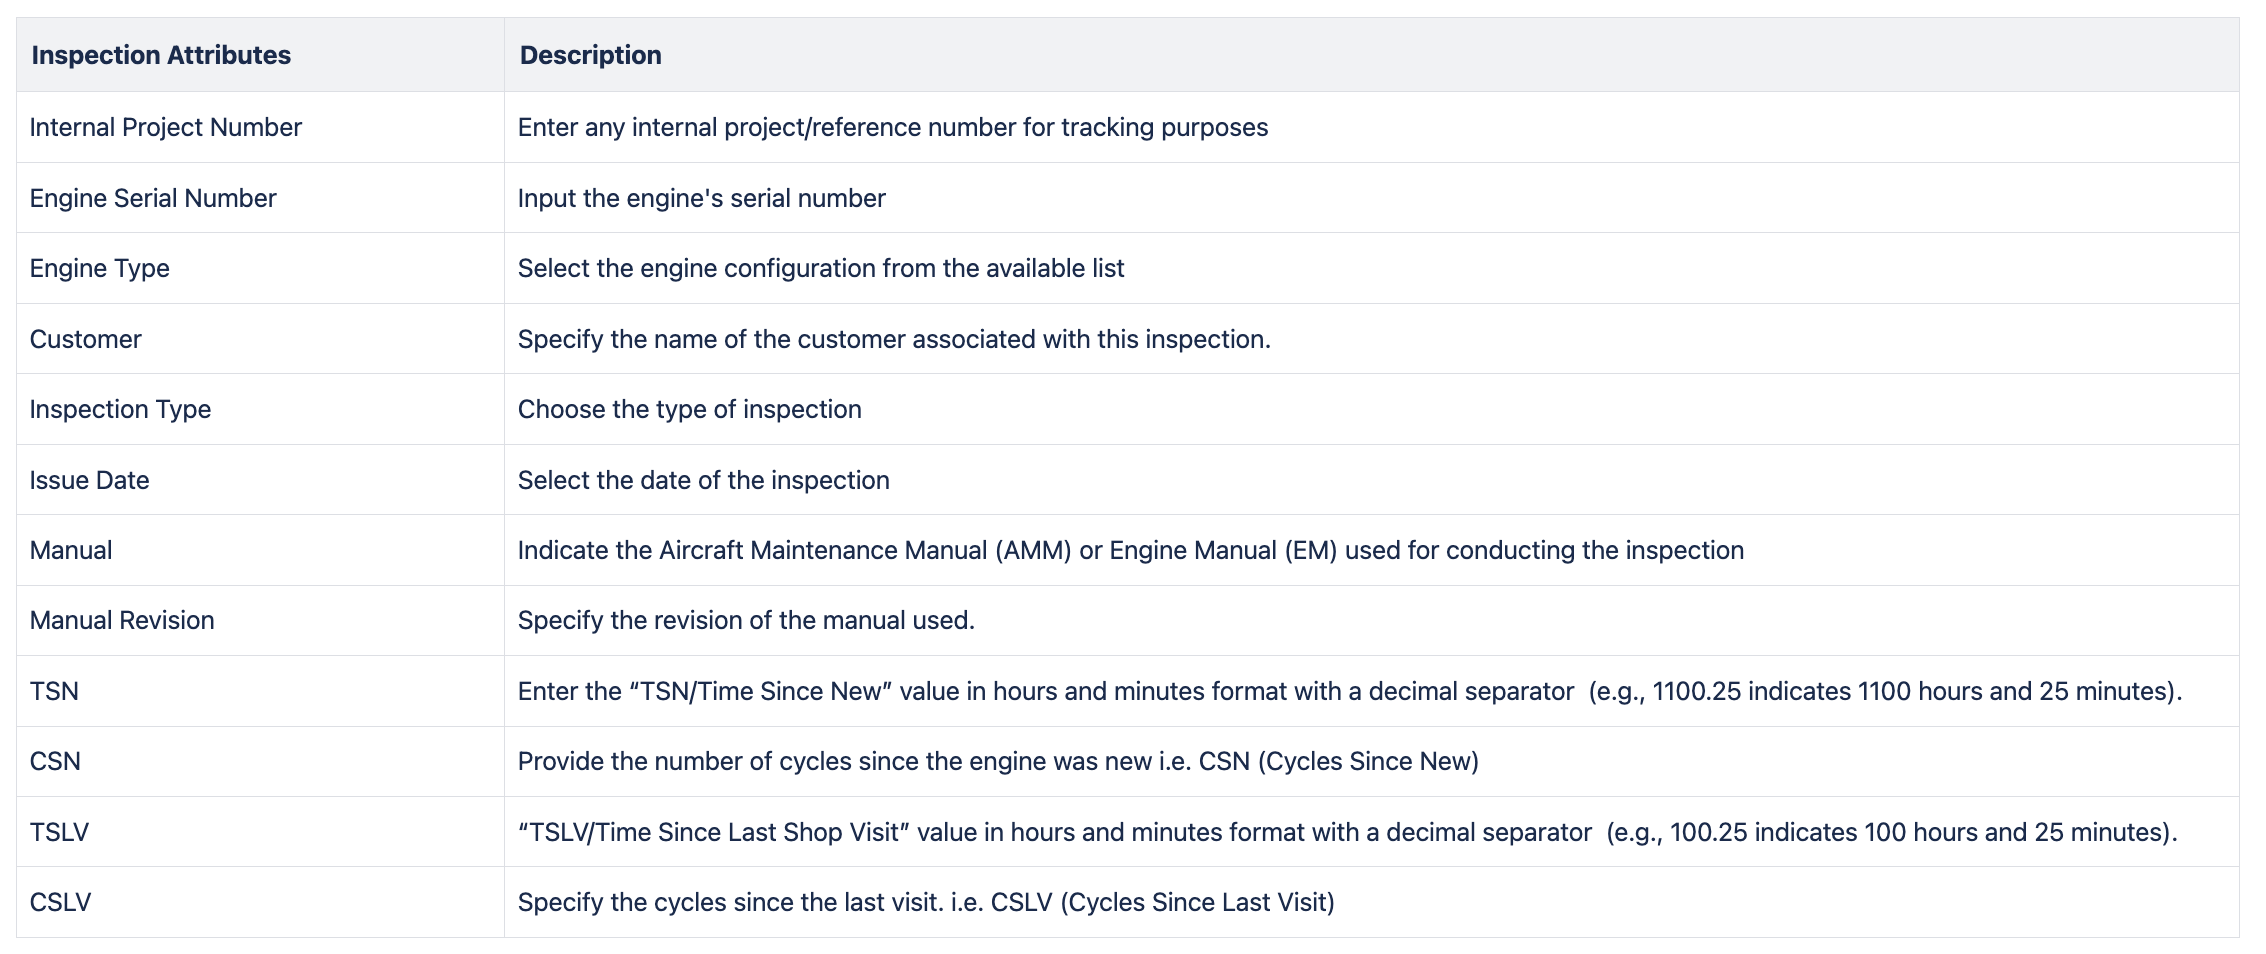Select the Engine Type row label
The width and height of the screenshot is (2266, 954).
(100, 268)
